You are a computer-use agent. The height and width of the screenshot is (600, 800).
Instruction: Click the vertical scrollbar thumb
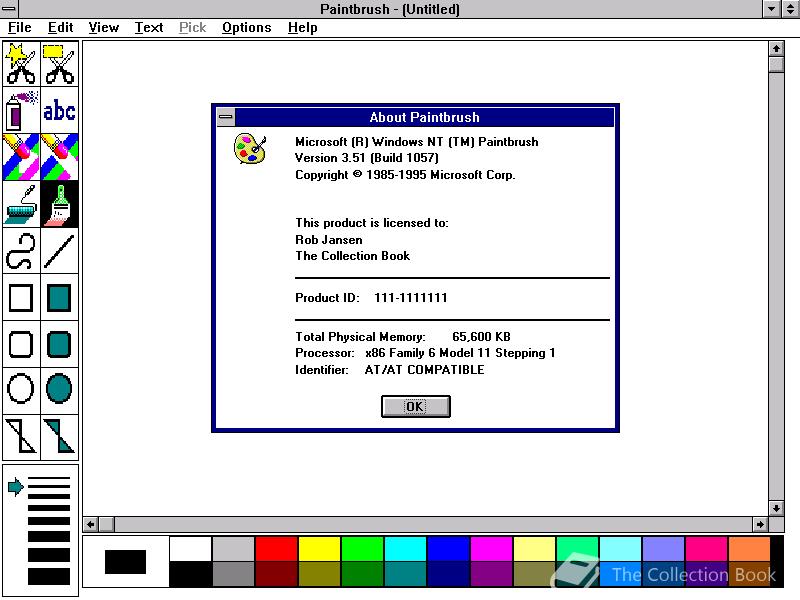tap(776, 64)
